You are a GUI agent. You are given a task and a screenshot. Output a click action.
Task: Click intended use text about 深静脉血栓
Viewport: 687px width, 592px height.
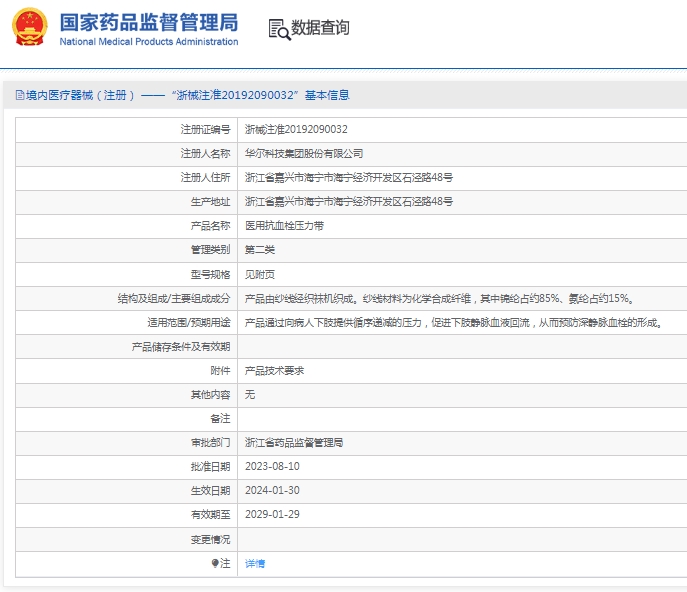click(453, 323)
